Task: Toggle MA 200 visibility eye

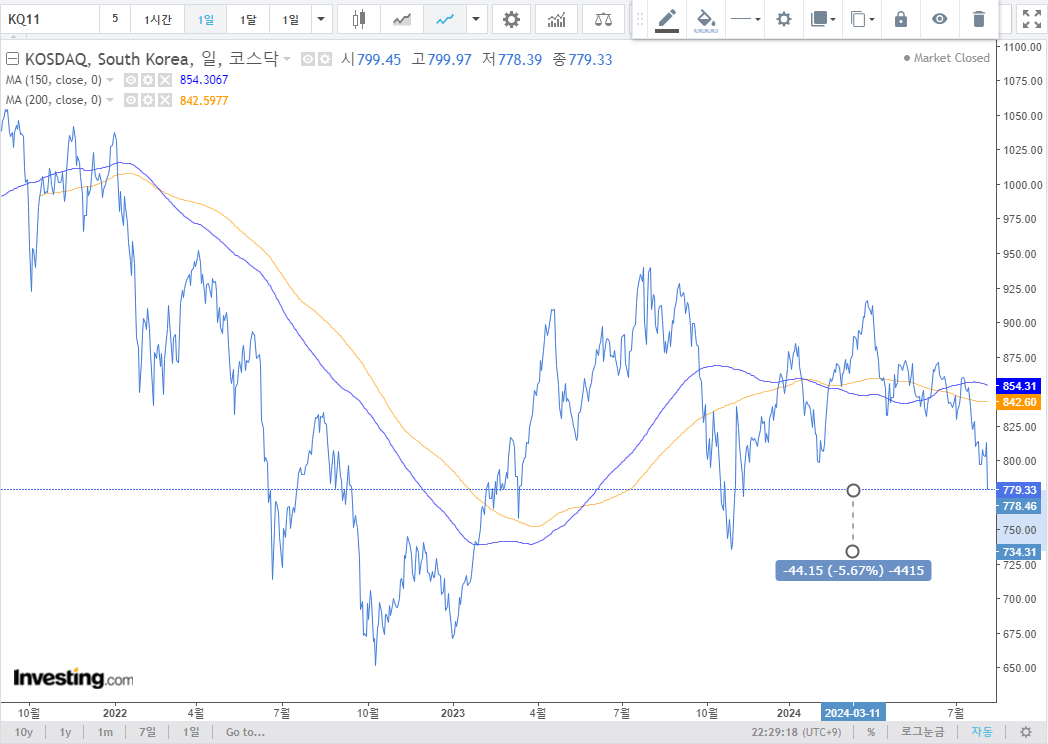Action: pyautogui.click(x=131, y=100)
